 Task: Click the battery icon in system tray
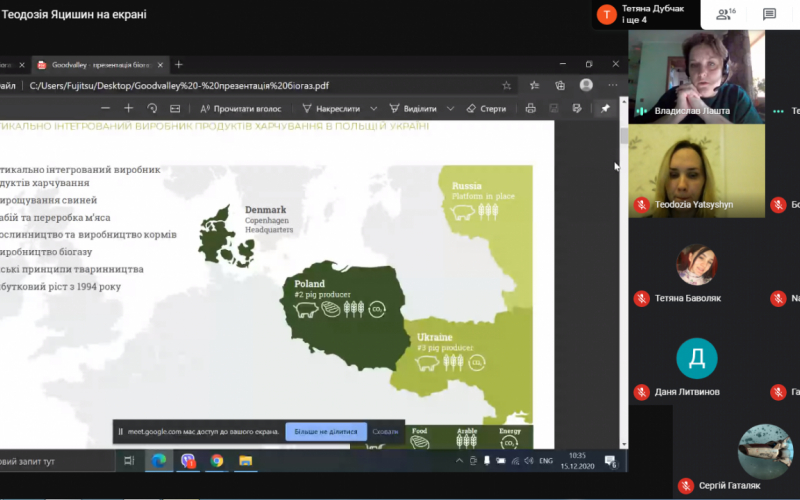pos(501,461)
